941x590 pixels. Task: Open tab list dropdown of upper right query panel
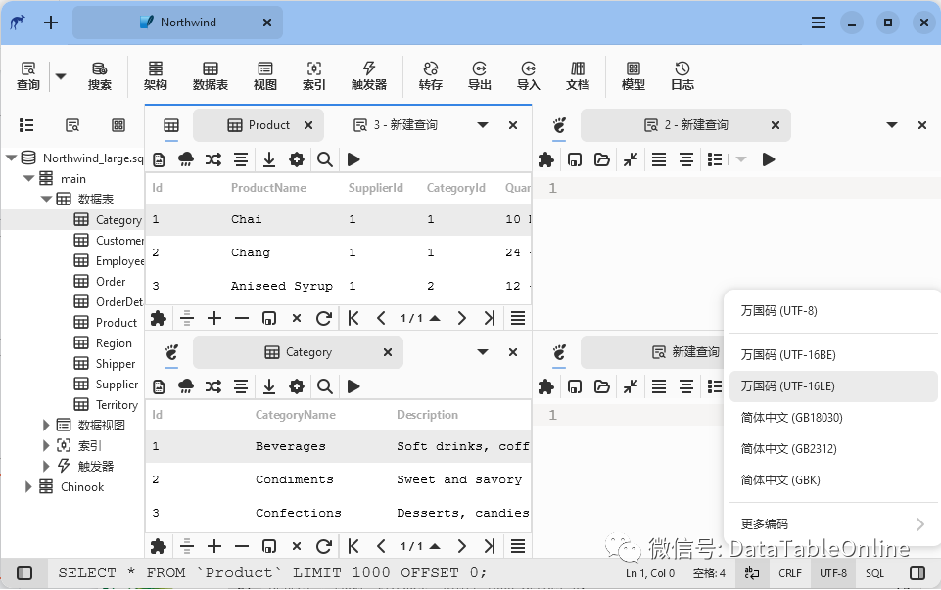coord(892,125)
